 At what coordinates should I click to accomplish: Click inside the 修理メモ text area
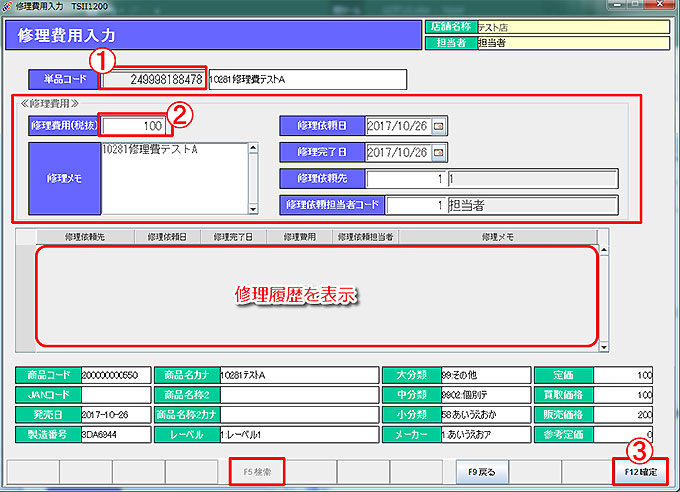[172, 176]
